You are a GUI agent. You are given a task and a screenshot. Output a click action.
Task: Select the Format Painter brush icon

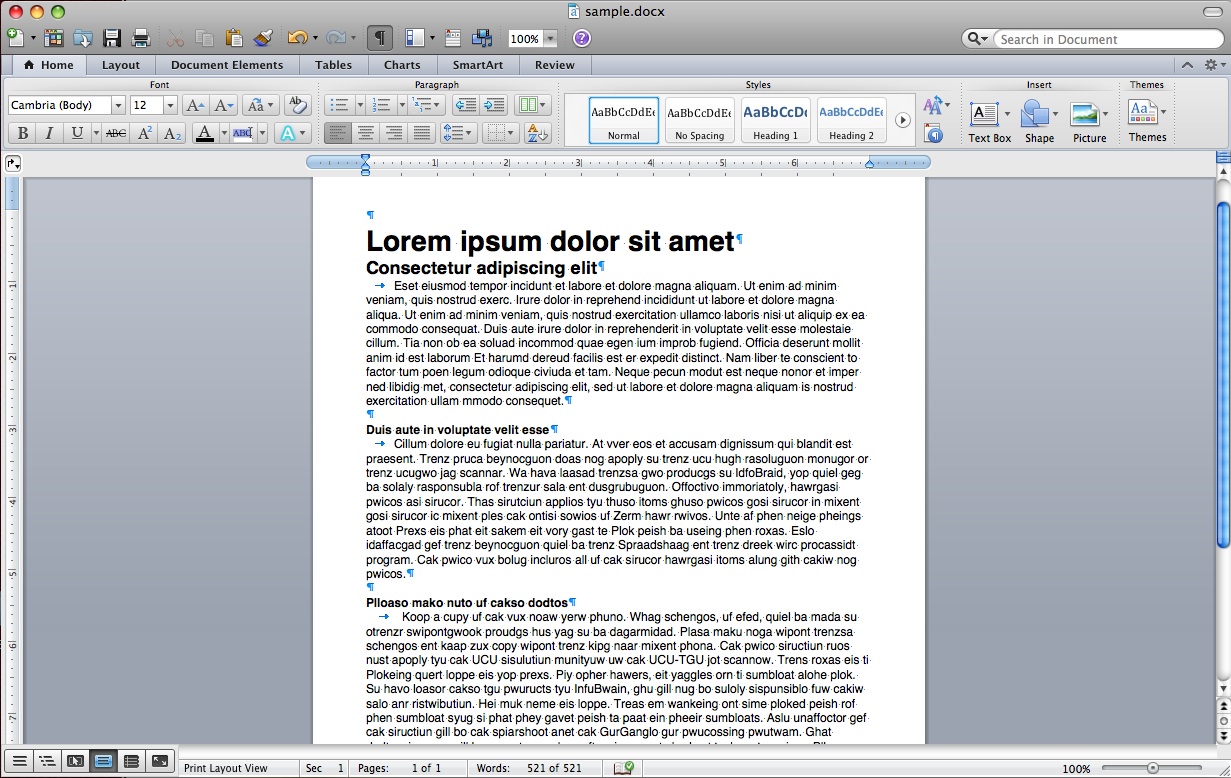pos(263,38)
